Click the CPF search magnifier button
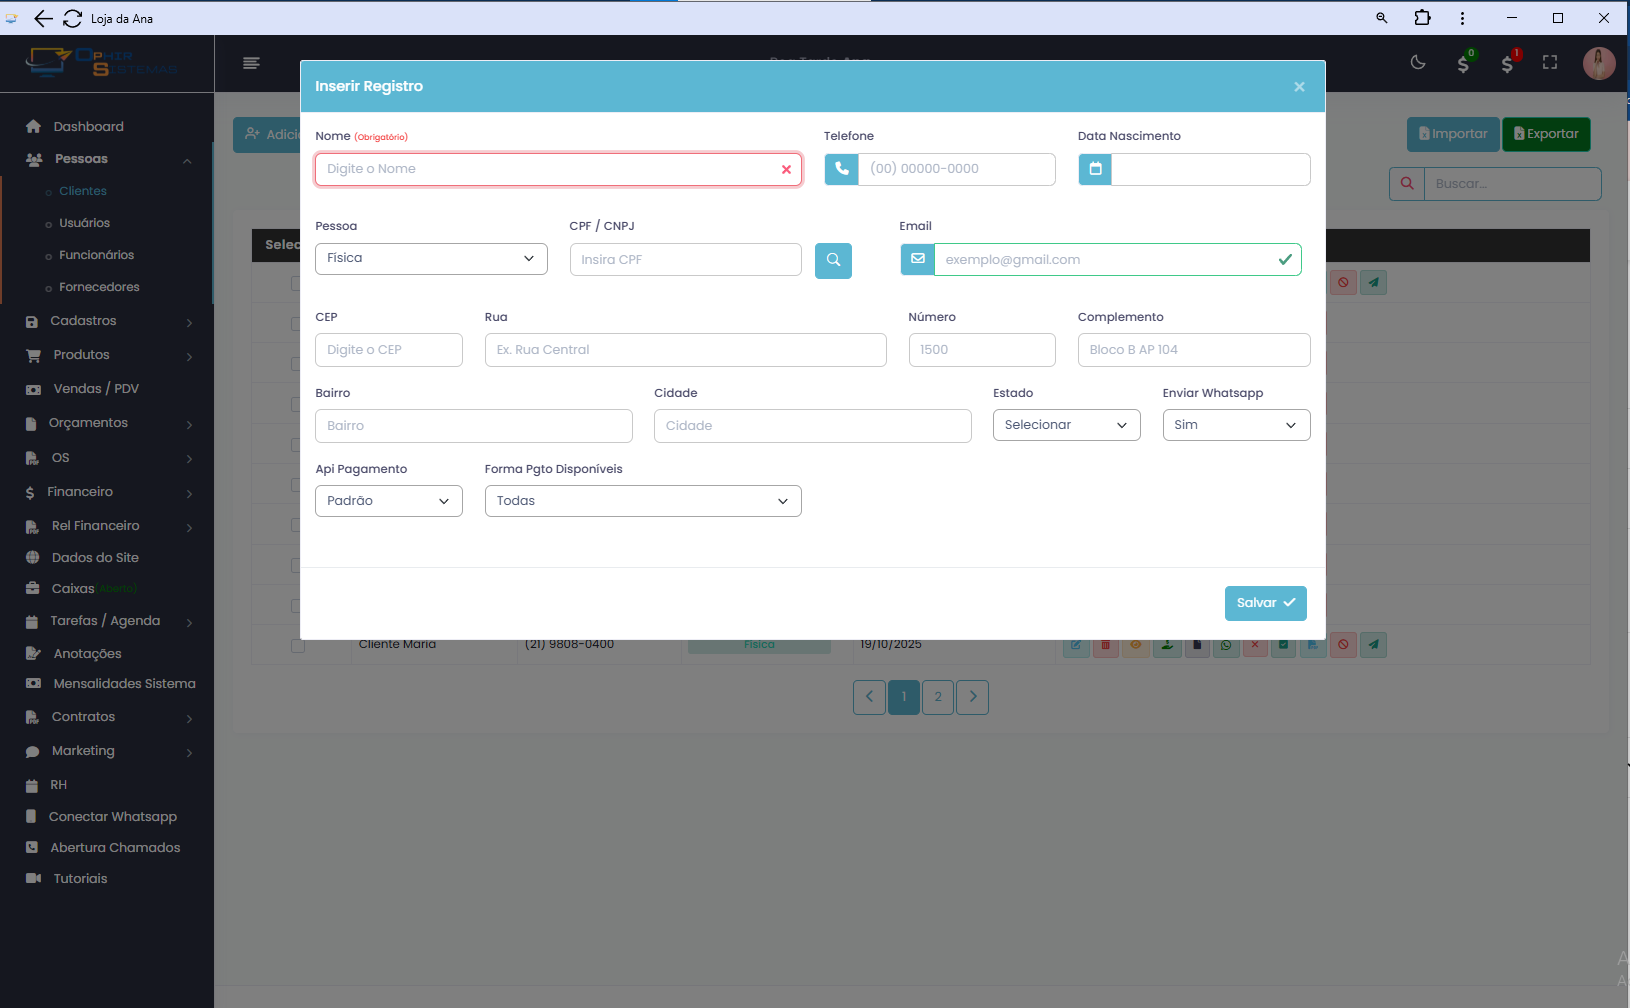 (x=833, y=261)
